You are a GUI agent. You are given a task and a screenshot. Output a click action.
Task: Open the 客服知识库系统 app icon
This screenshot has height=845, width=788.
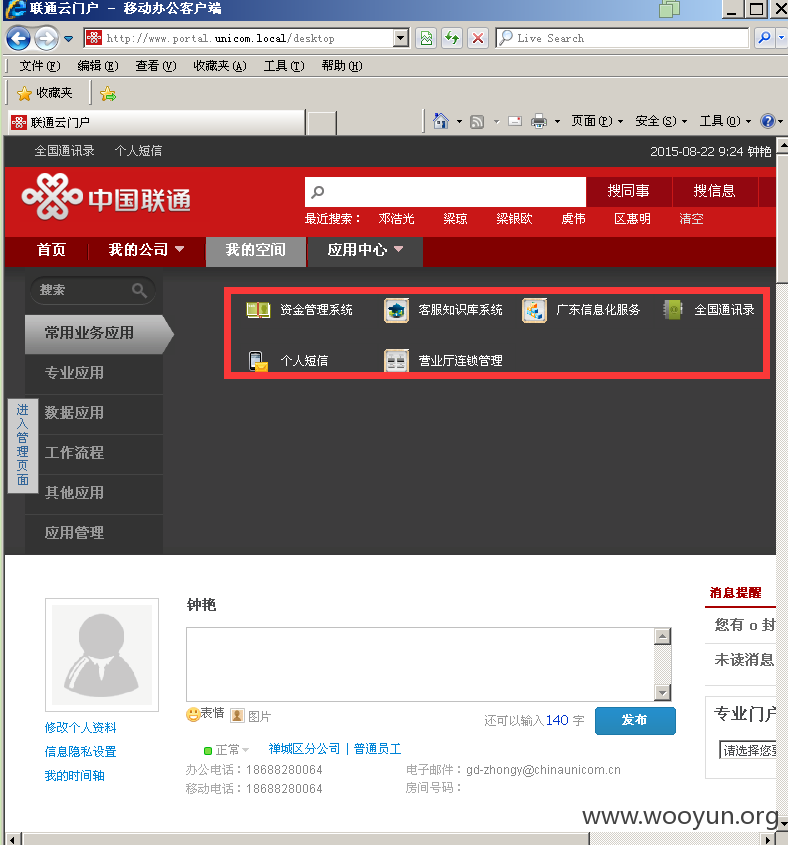(396, 310)
